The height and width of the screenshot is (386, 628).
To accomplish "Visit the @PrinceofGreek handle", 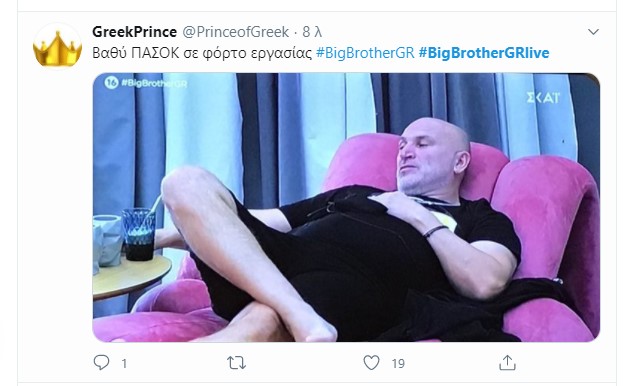I will click(x=236, y=32).
